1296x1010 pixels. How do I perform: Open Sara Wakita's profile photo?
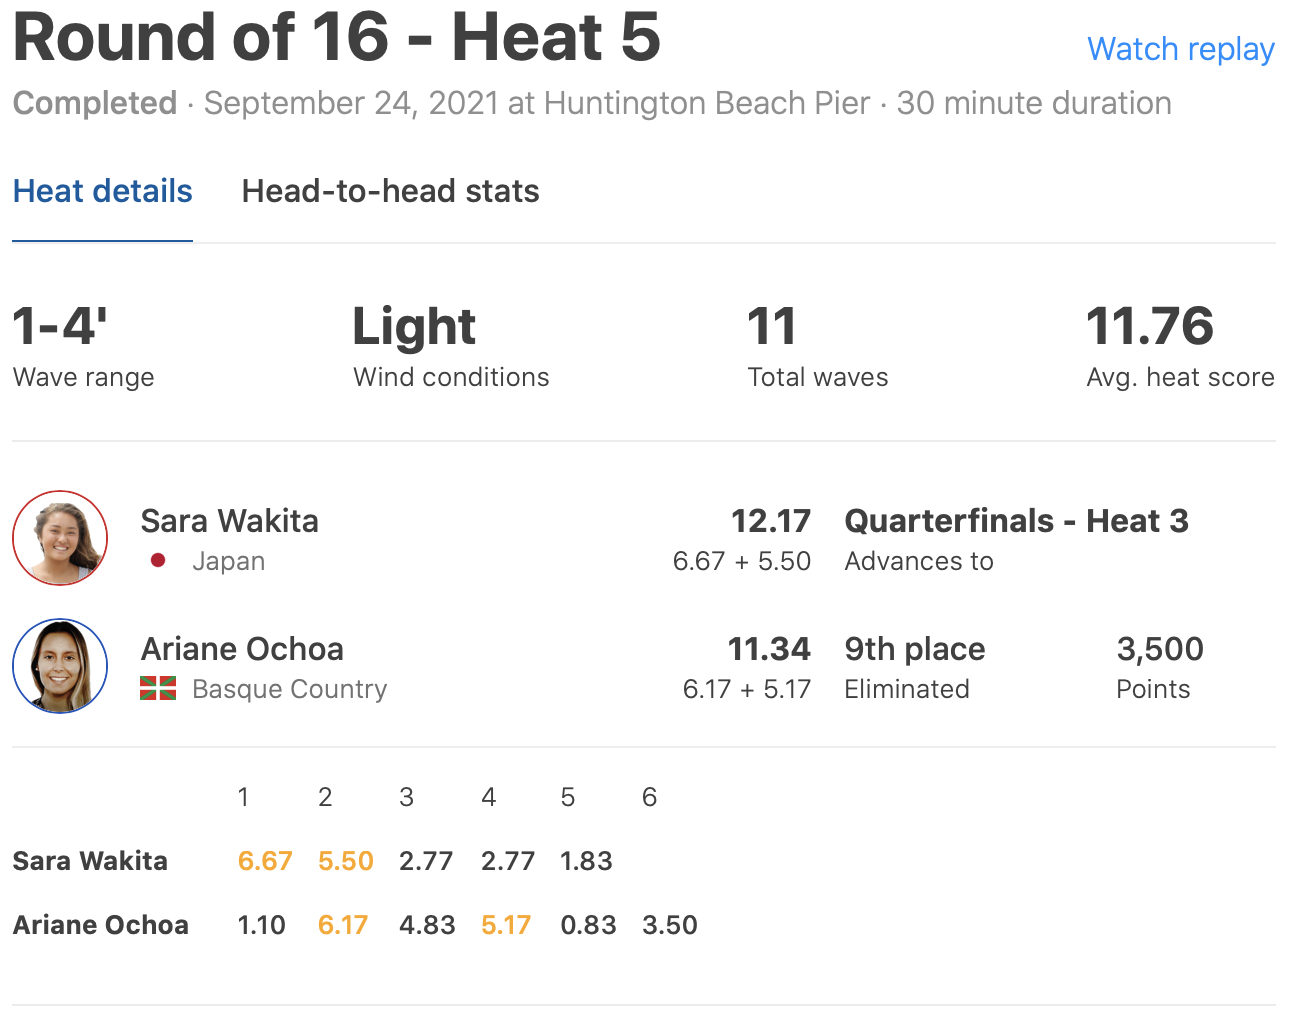coord(60,538)
